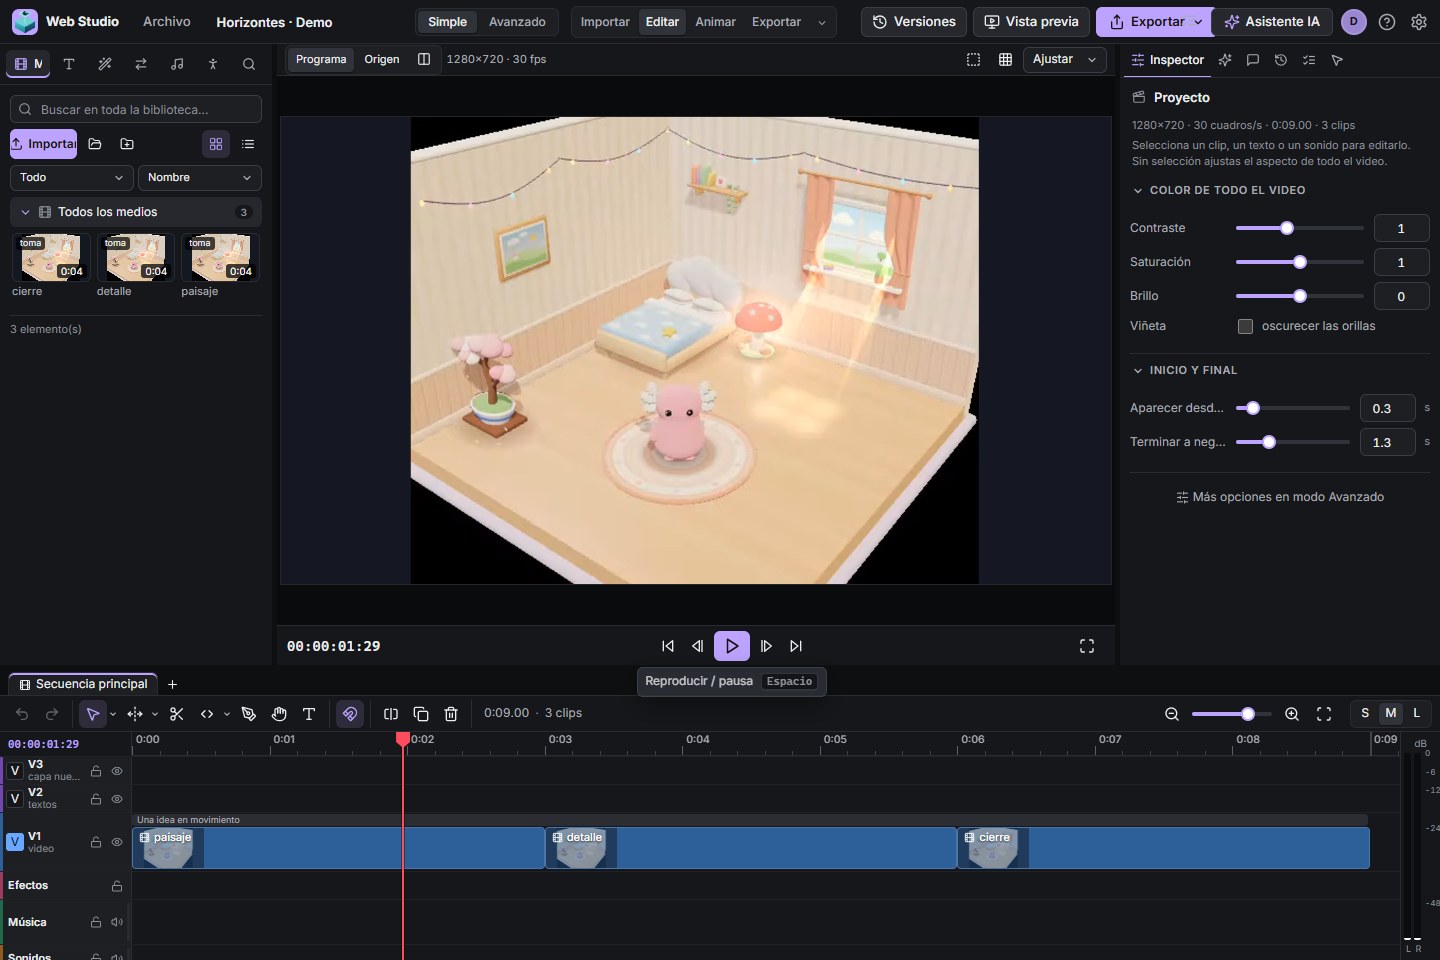Toggle timeline snapping magnet

350,714
